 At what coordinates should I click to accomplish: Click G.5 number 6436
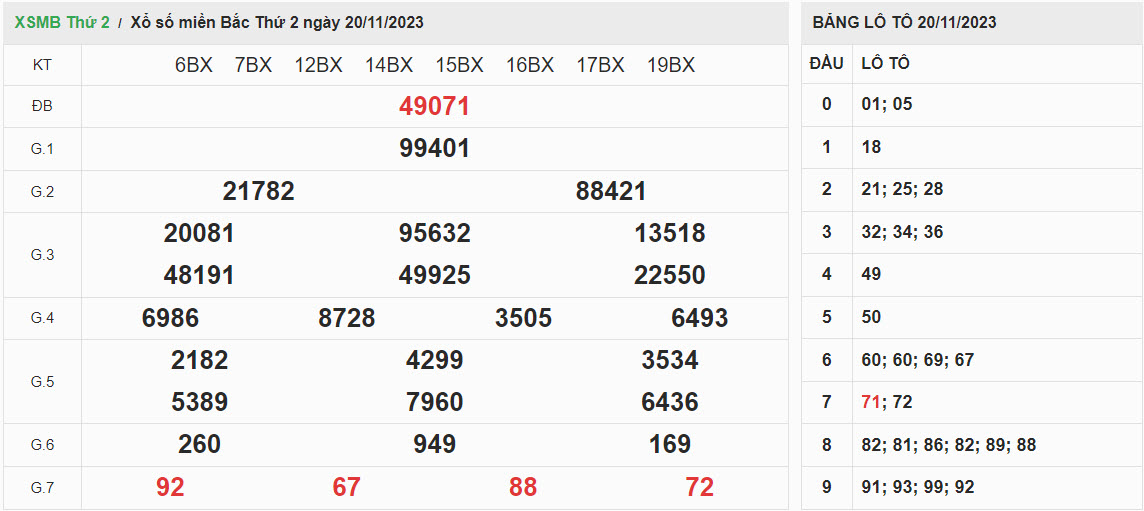click(669, 402)
